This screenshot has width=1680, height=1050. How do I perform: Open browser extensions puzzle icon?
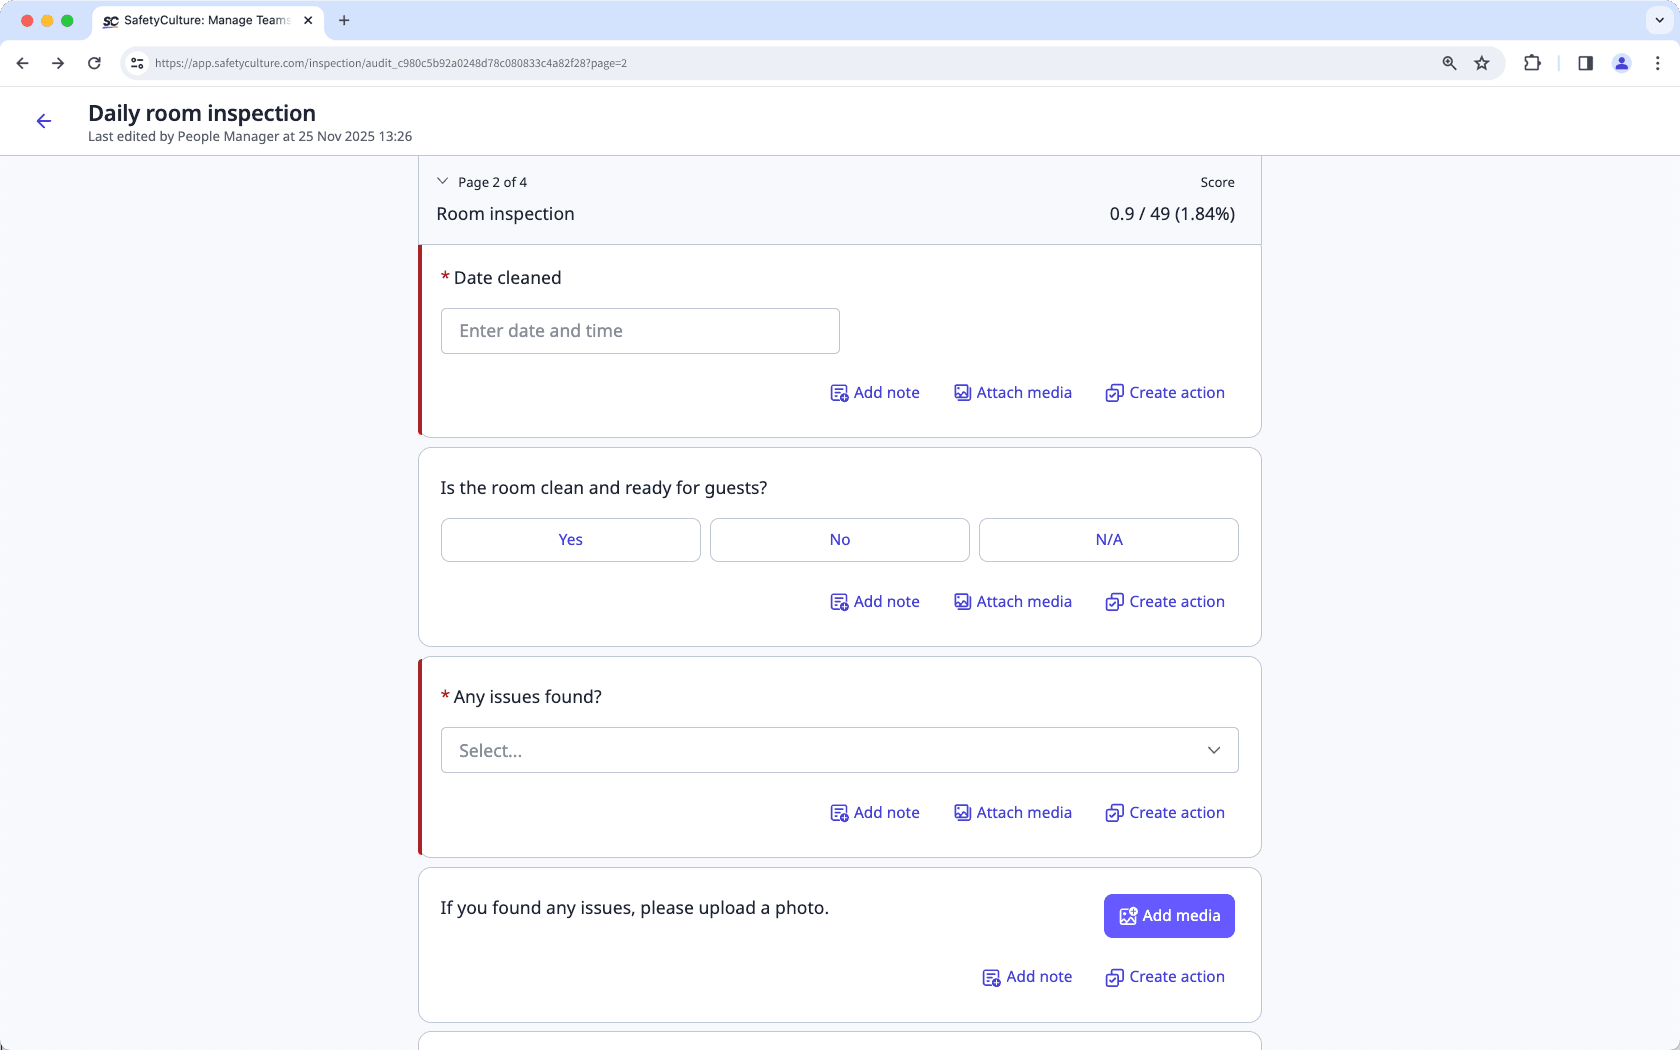click(x=1532, y=63)
